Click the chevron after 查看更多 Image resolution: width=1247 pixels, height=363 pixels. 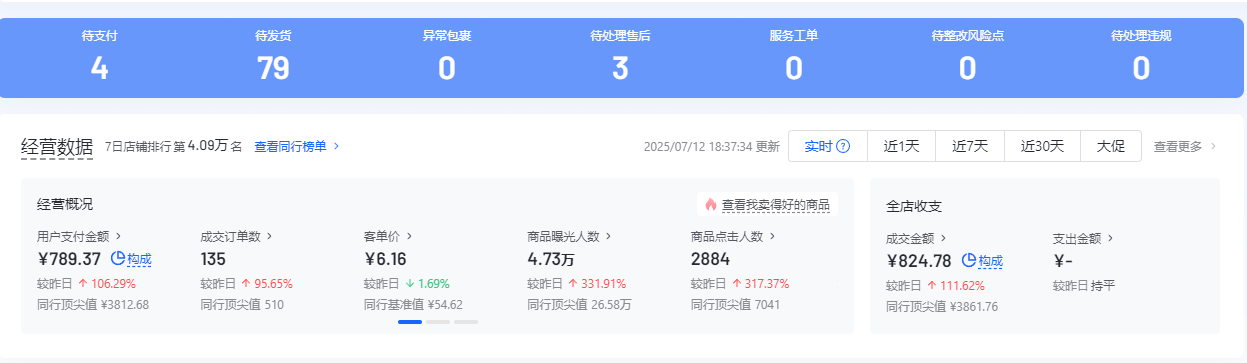[x=1213, y=146]
